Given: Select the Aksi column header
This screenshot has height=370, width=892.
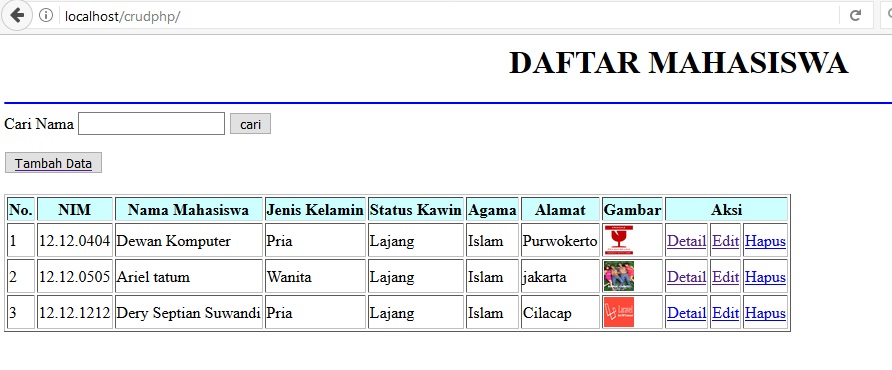Looking at the screenshot, I should (726, 209).
